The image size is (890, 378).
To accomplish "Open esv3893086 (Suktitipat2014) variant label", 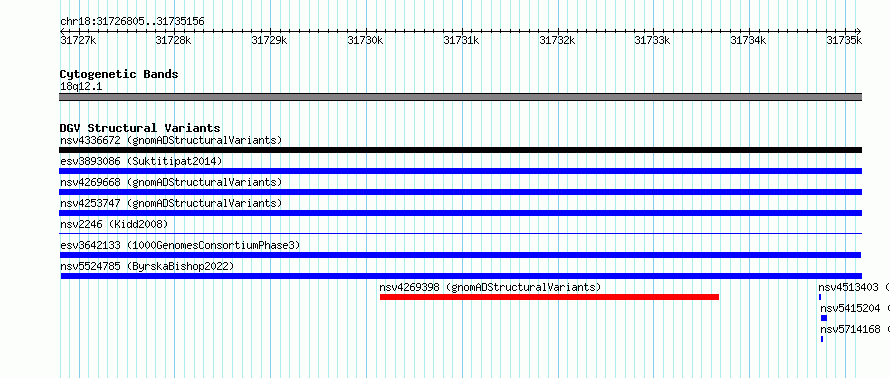I will pos(141,161).
